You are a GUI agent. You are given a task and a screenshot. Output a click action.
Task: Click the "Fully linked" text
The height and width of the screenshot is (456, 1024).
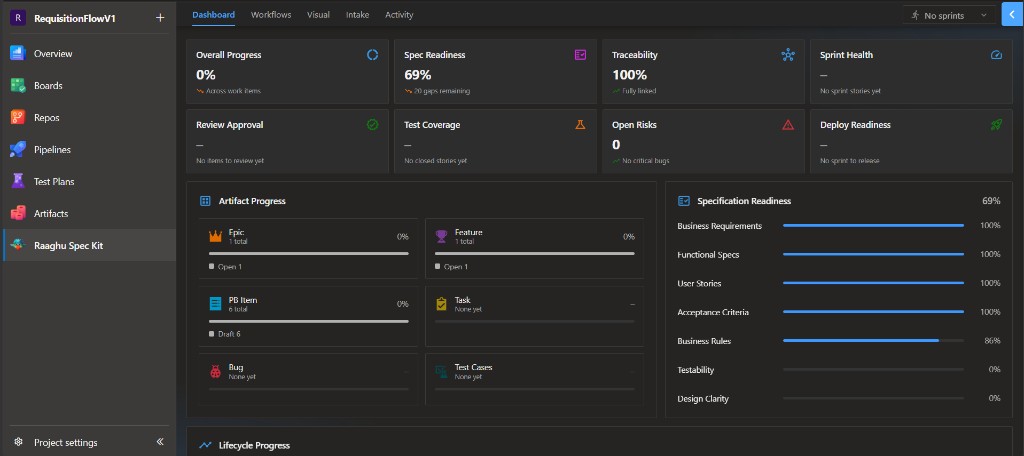coord(639,91)
